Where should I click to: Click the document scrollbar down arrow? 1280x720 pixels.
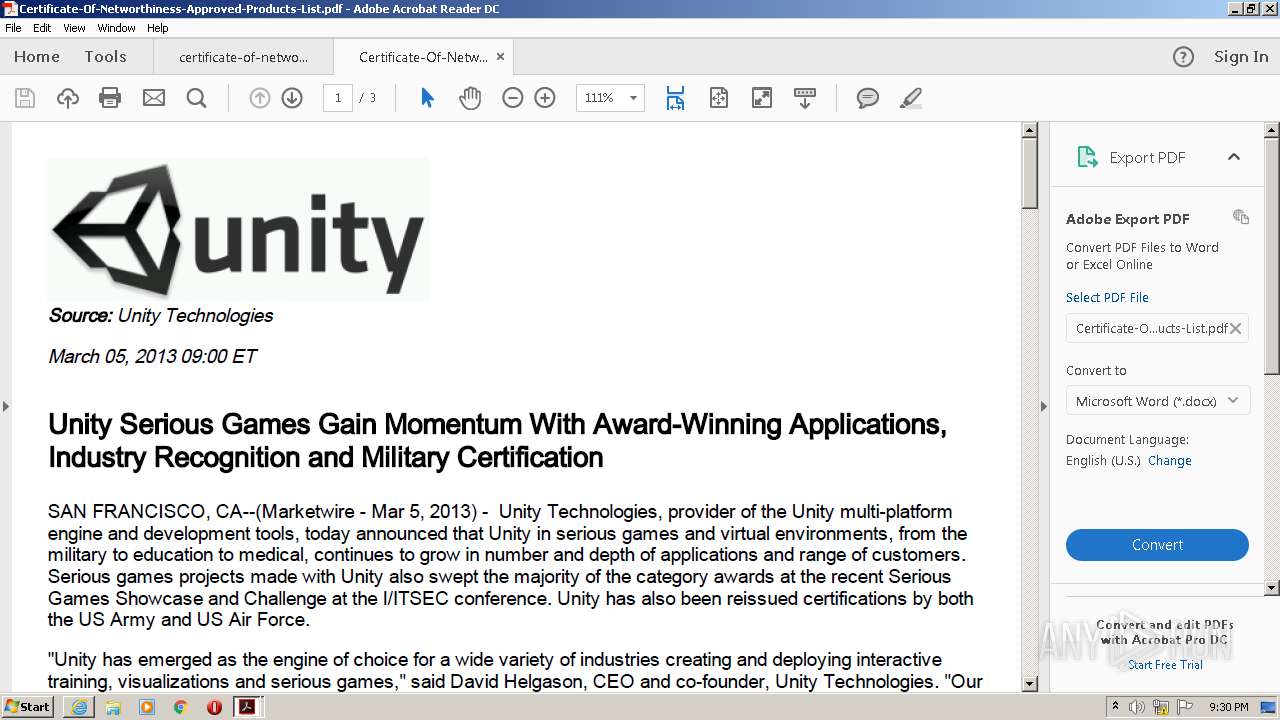point(1030,684)
